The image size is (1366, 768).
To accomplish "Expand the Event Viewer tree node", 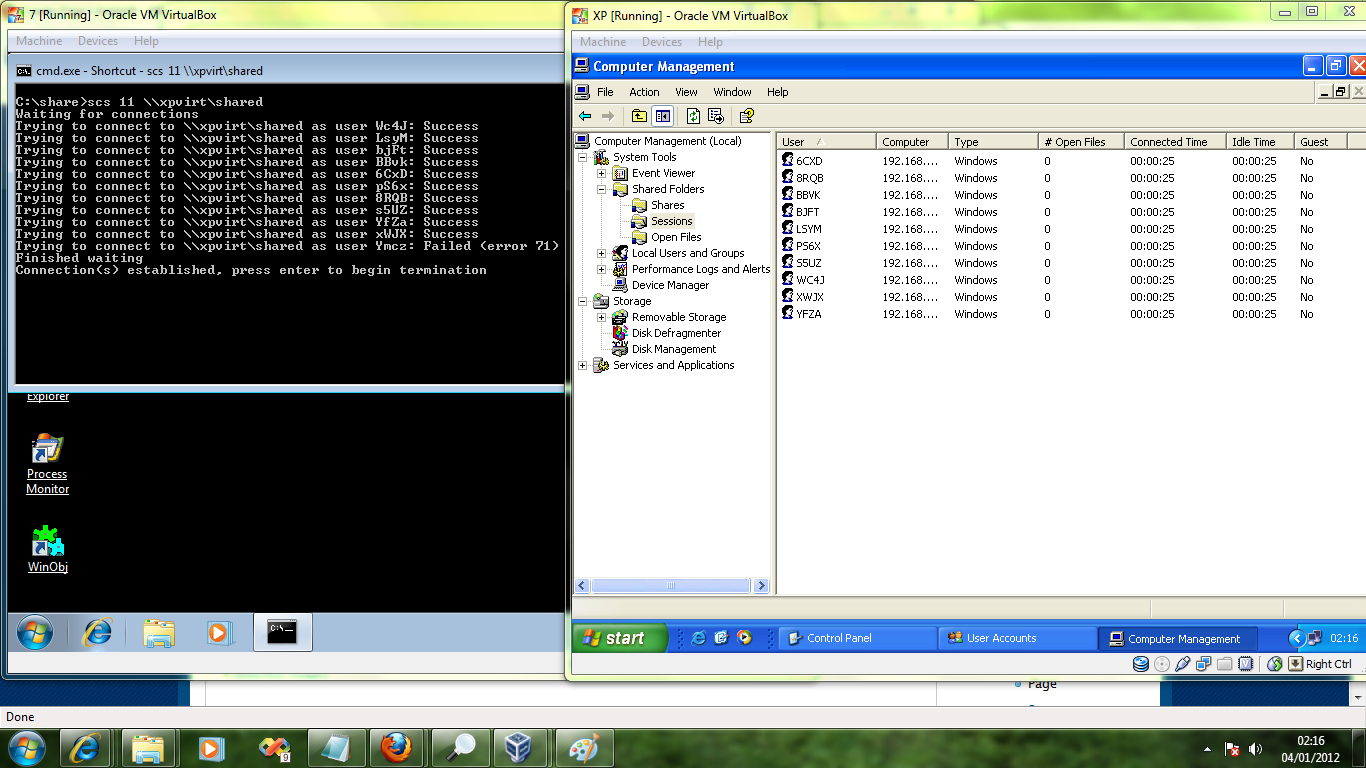I will pyautogui.click(x=600, y=173).
